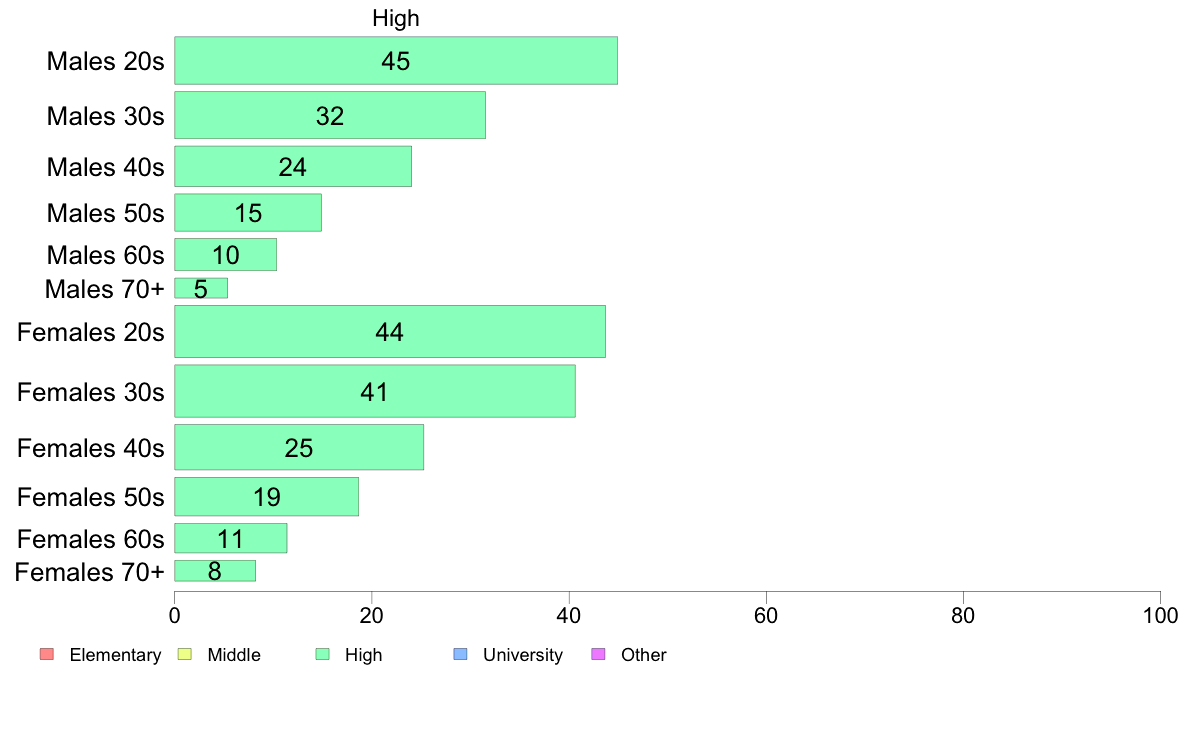Click the University legend label text
This screenshot has height=736, width=1188.
(x=523, y=655)
